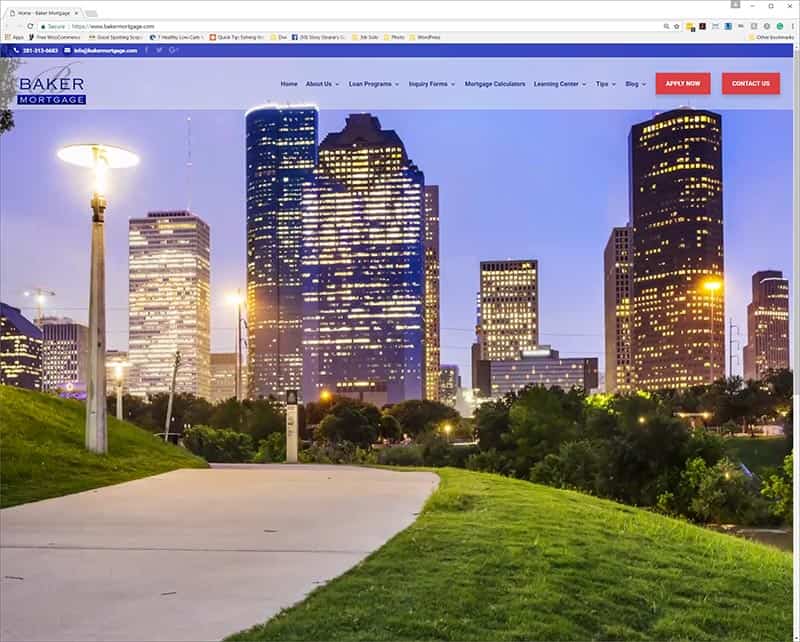Click the address bar URL field
Screen dimensions: 800x642
(x=357, y=26)
